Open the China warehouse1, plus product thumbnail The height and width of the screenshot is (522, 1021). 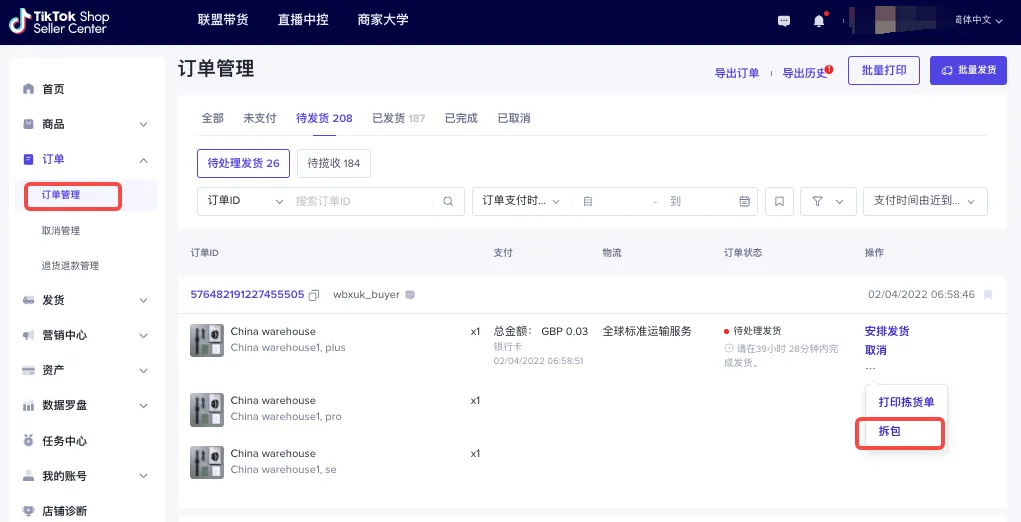click(x=207, y=340)
